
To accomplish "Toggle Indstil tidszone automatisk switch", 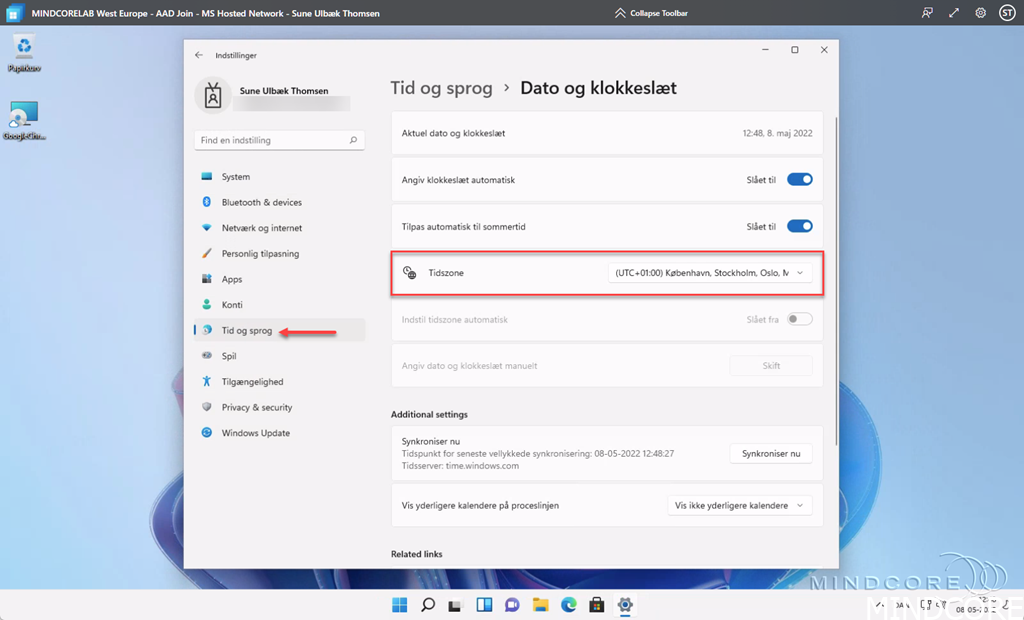I will click(x=799, y=320).
